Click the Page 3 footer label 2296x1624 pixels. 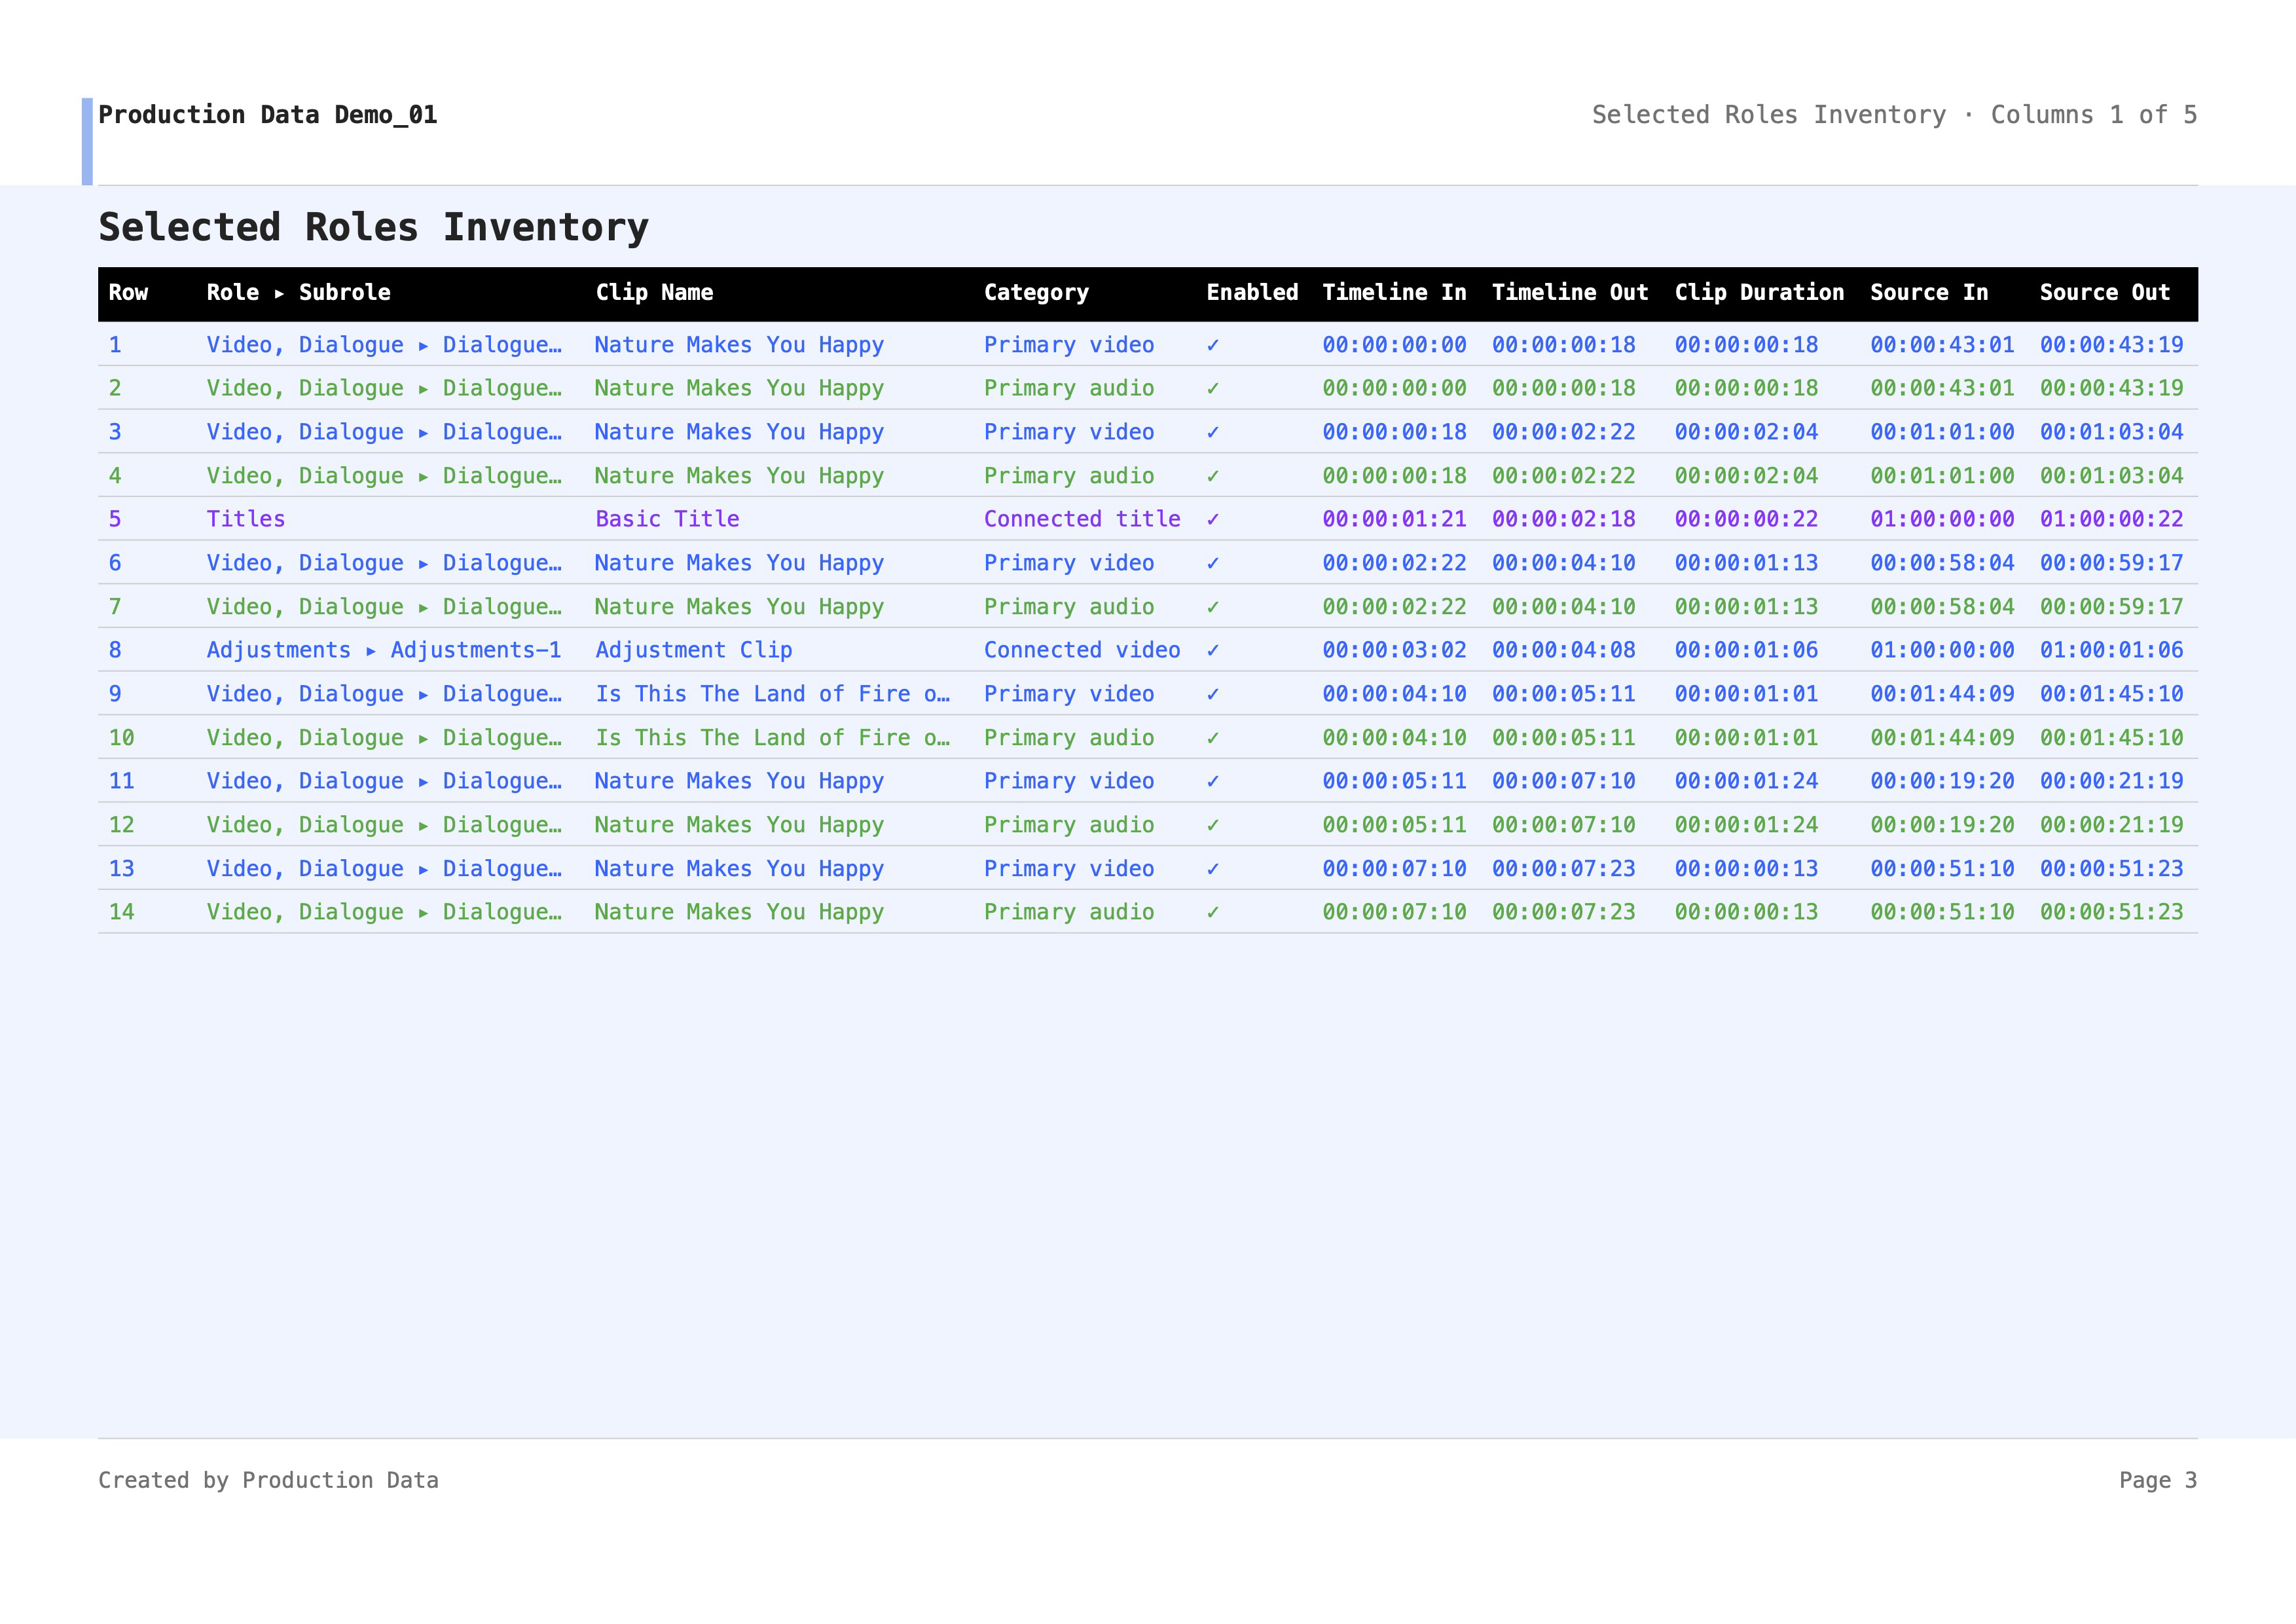pyautogui.click(x=2158, y=1480)
